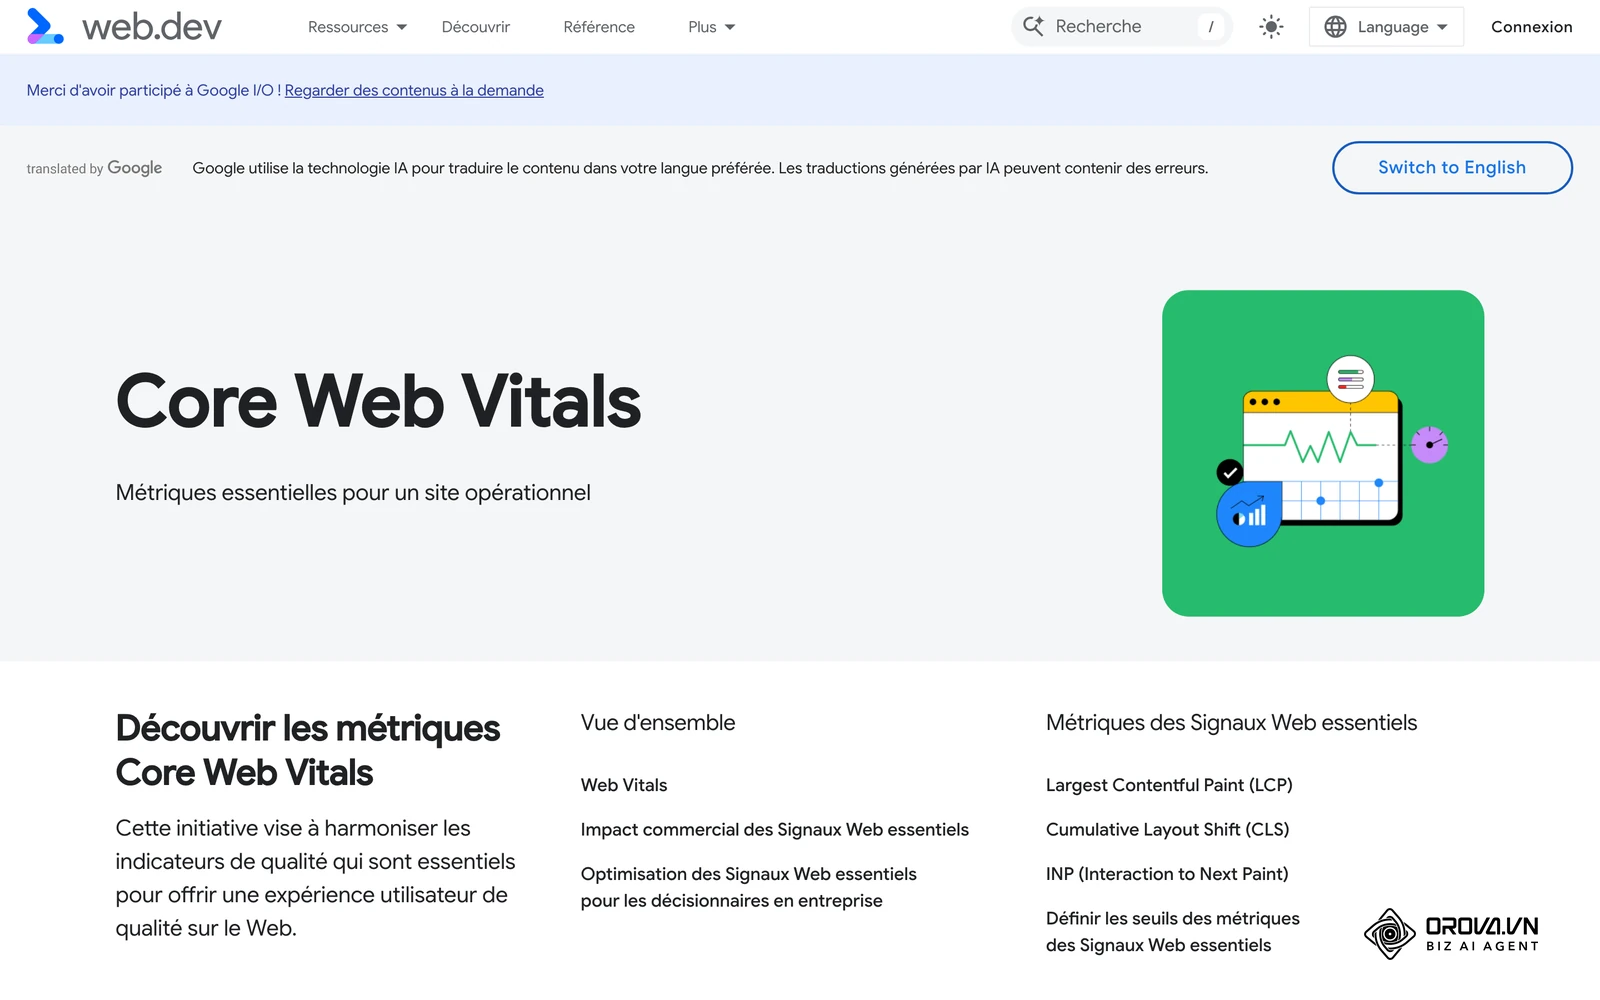
Task: Click Métriques essentielles pour un site opérationnel
Action: point(353,492)
